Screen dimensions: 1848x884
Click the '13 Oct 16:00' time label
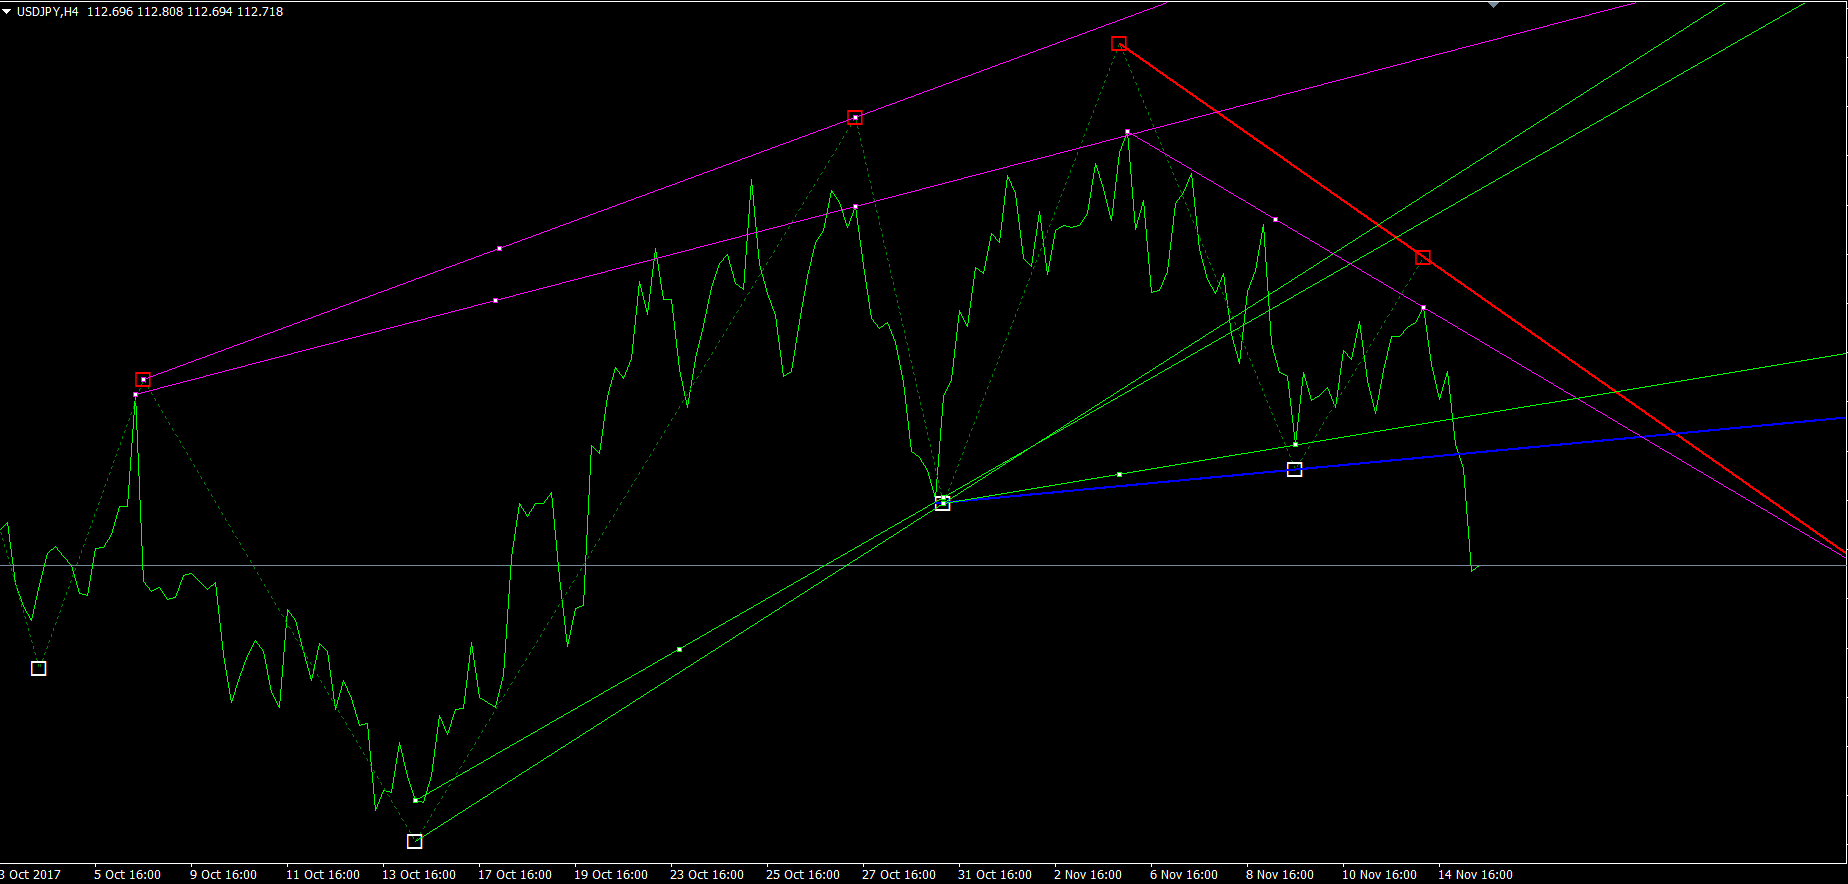click(419, 874)
